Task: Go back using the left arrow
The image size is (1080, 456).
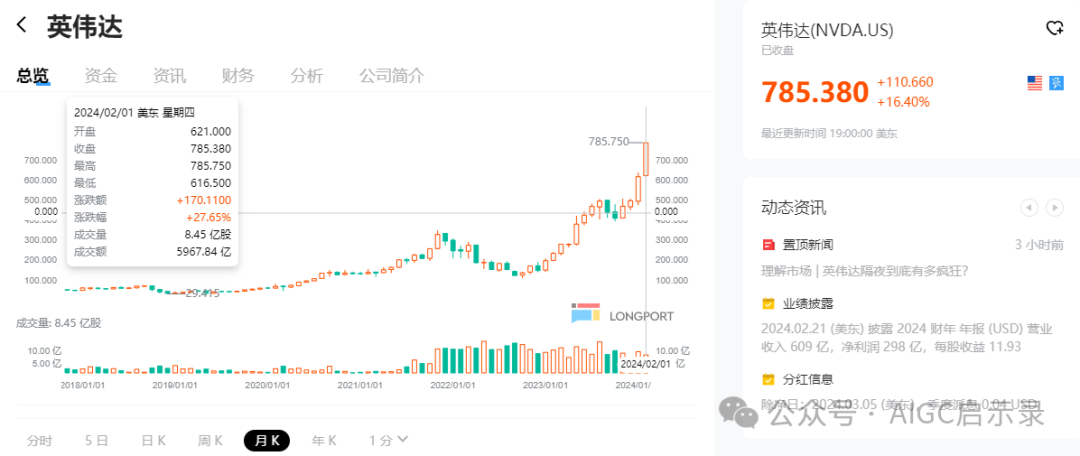Action: [22, 25]
